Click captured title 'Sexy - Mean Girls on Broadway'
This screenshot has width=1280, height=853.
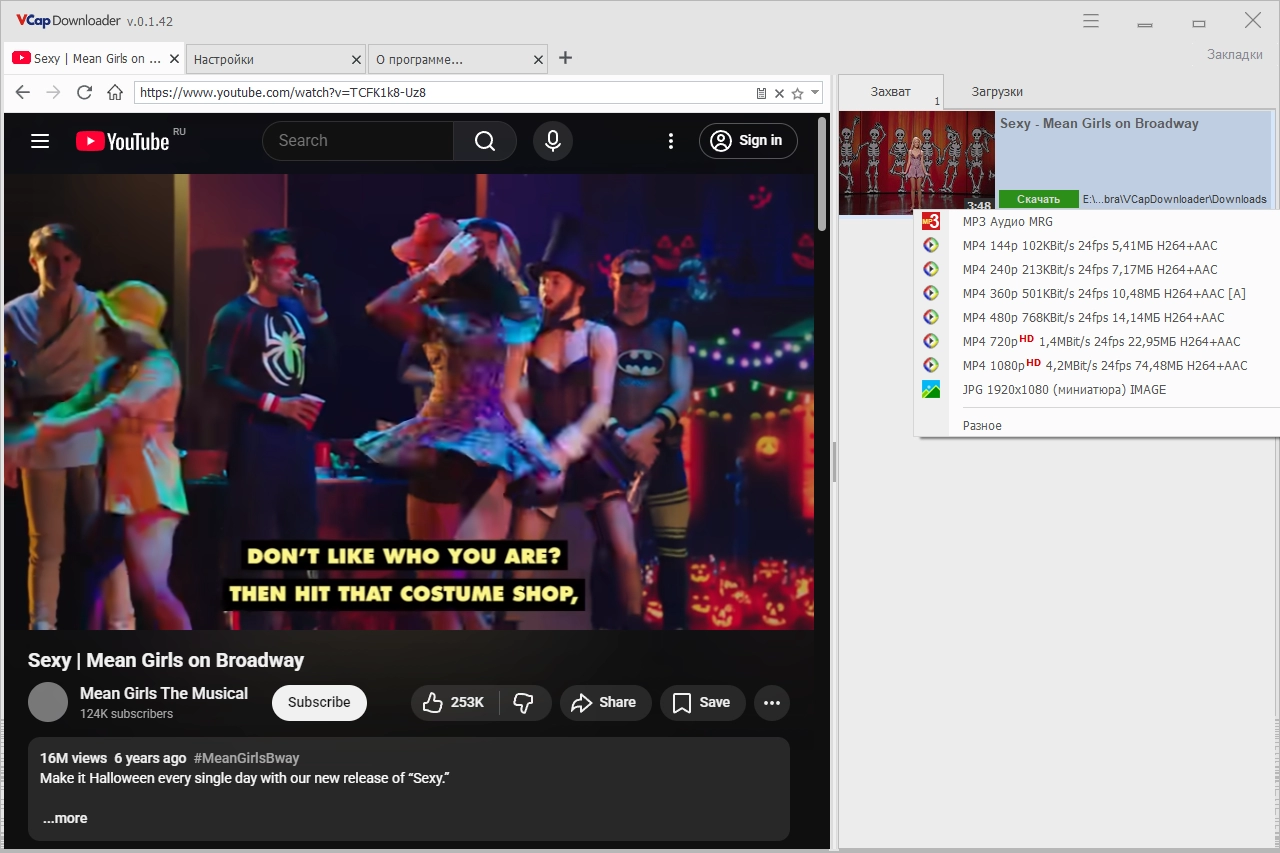point(1099,124)
